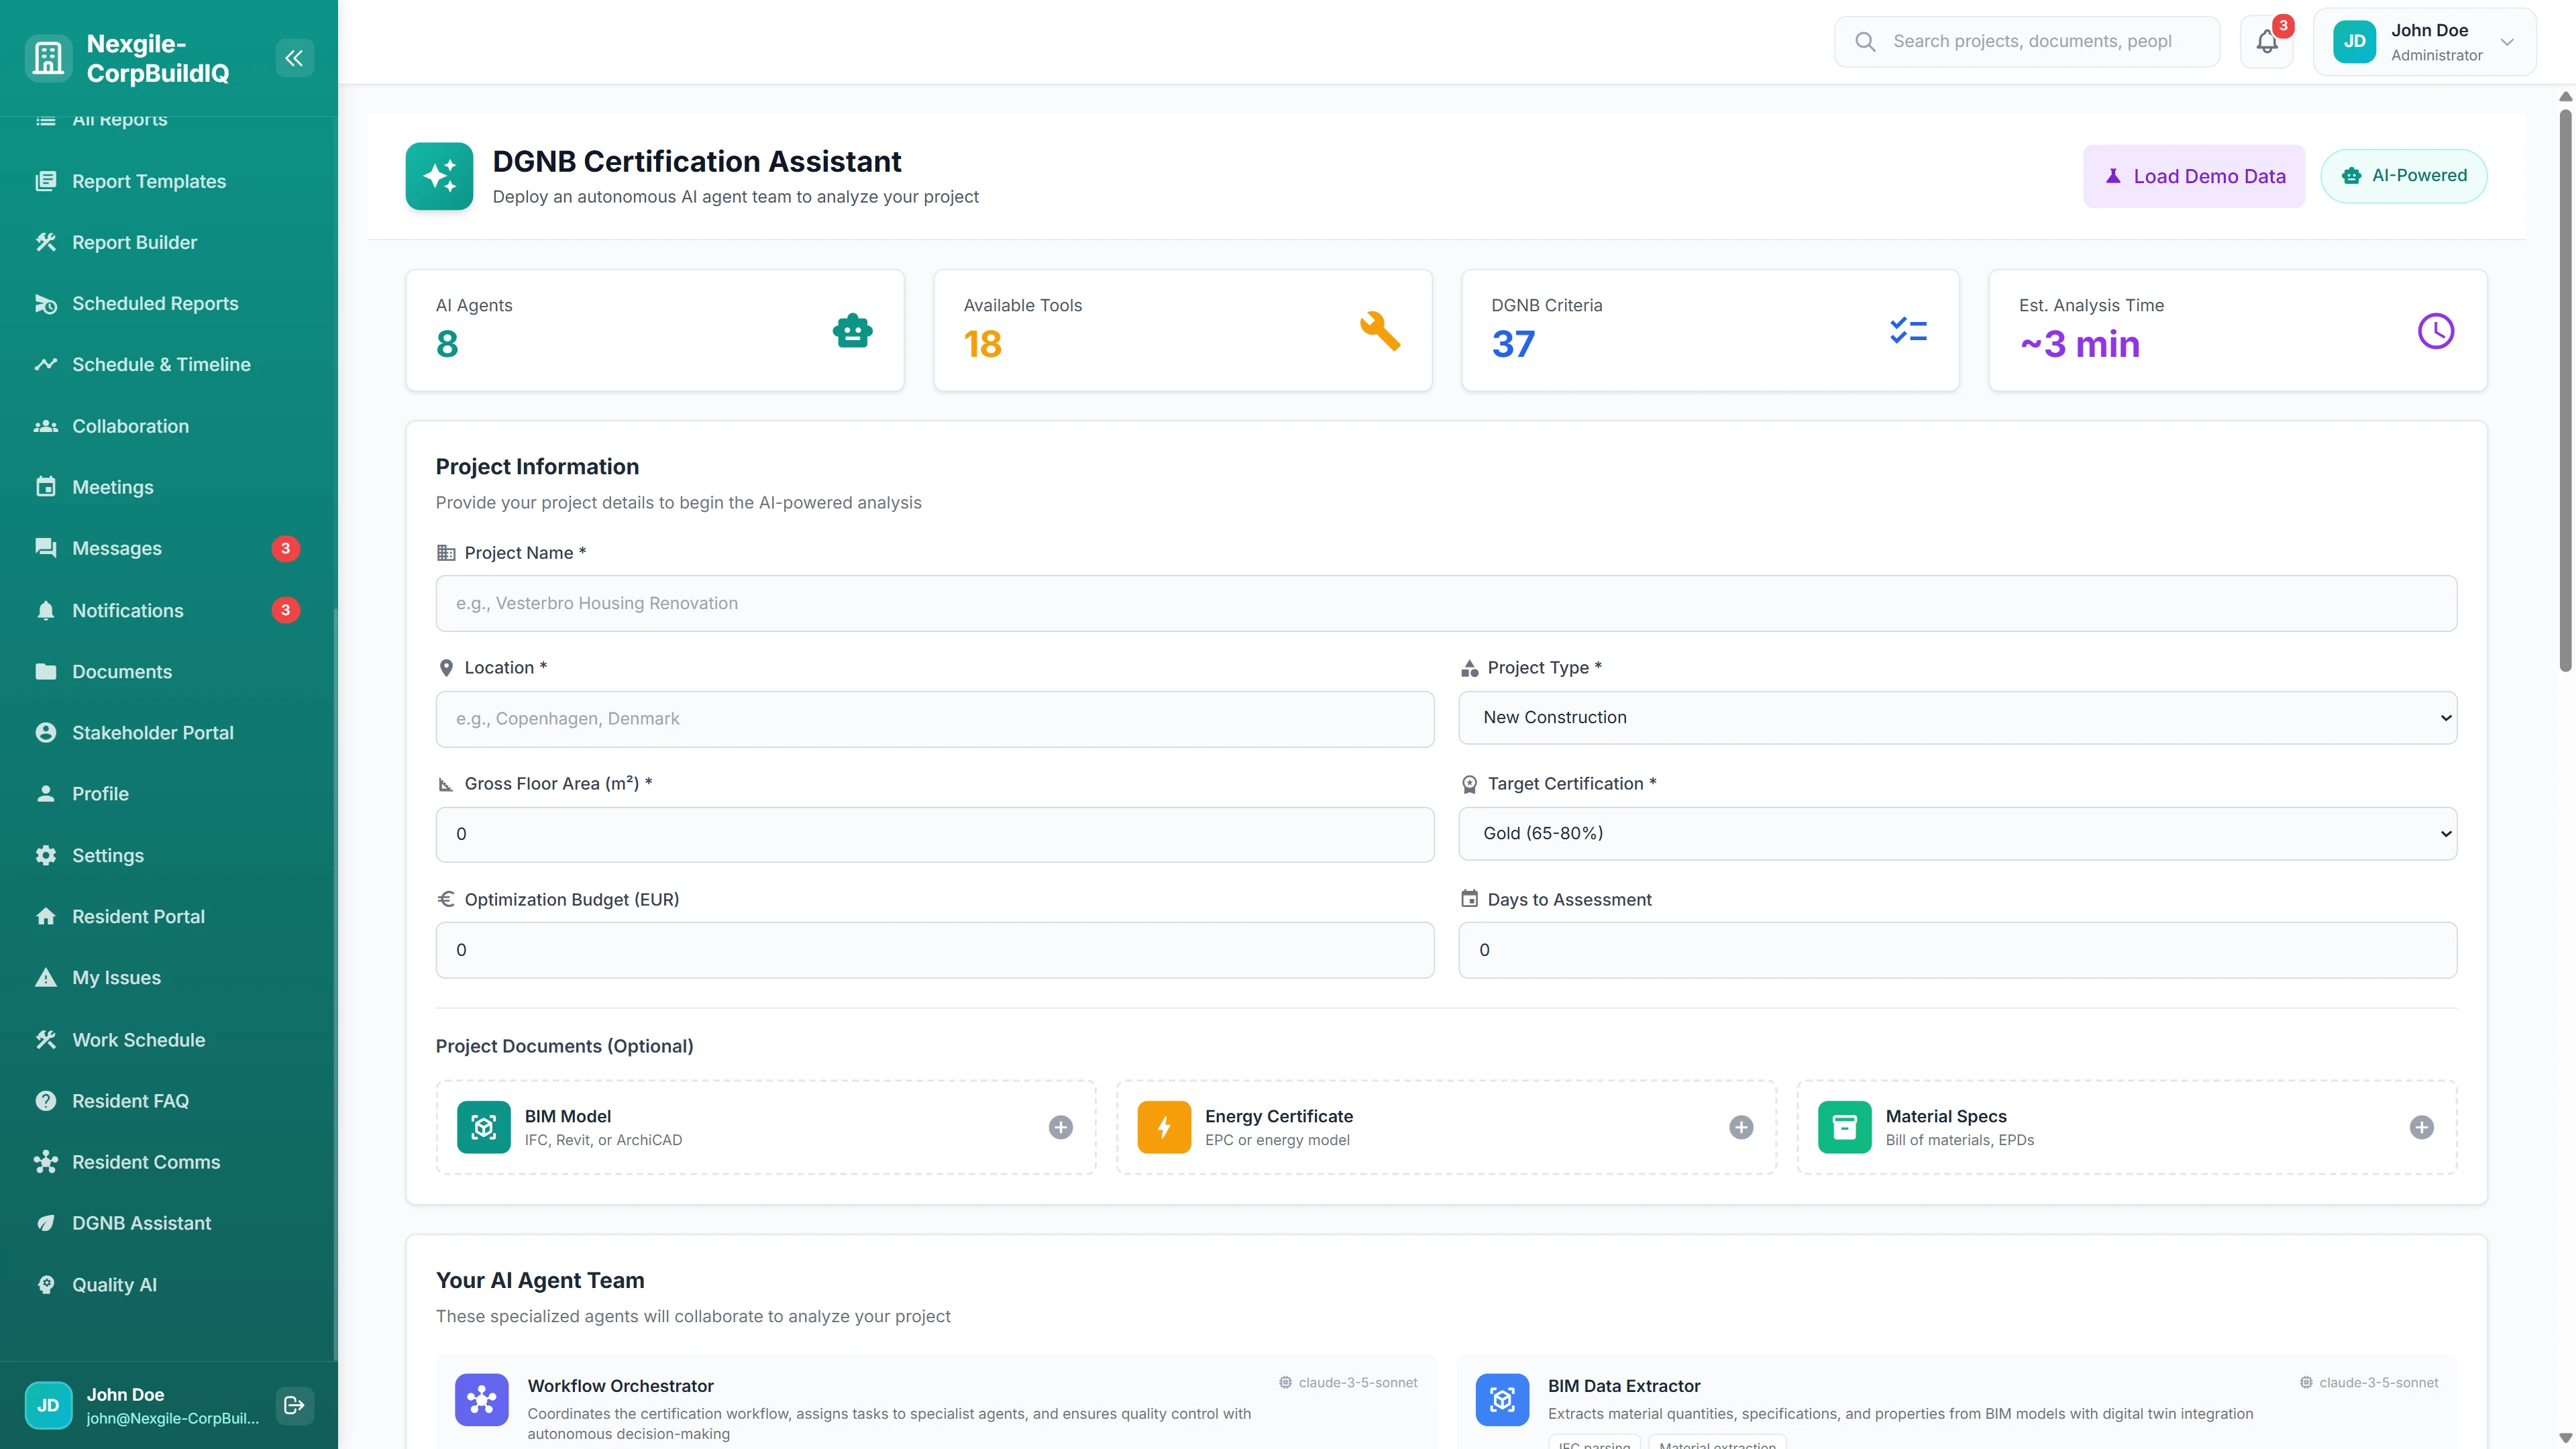Open the Report Builder tool icon

[x=46, y=242]
